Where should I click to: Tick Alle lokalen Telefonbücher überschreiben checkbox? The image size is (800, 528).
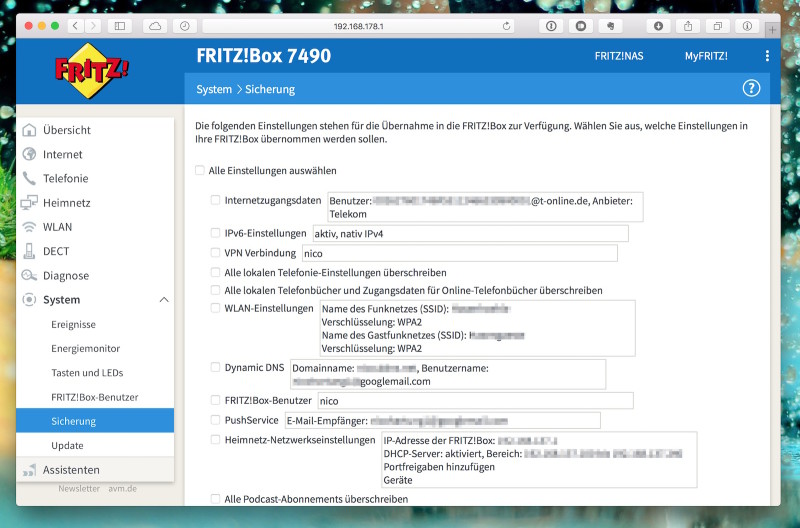point(216,290)
